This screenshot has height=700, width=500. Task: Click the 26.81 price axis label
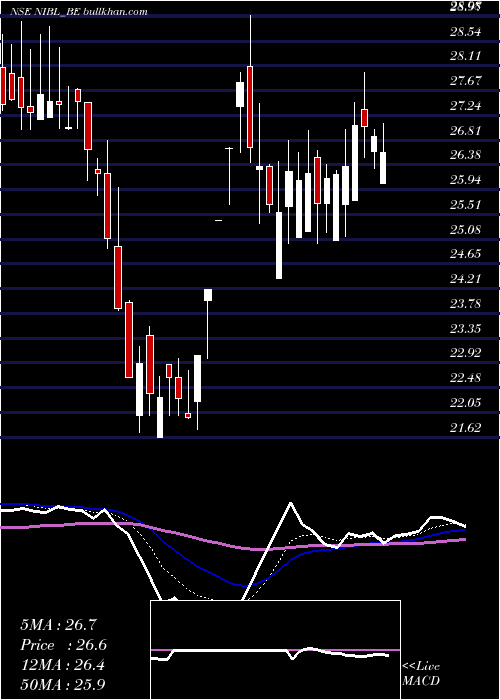click(x=467, y=131)
